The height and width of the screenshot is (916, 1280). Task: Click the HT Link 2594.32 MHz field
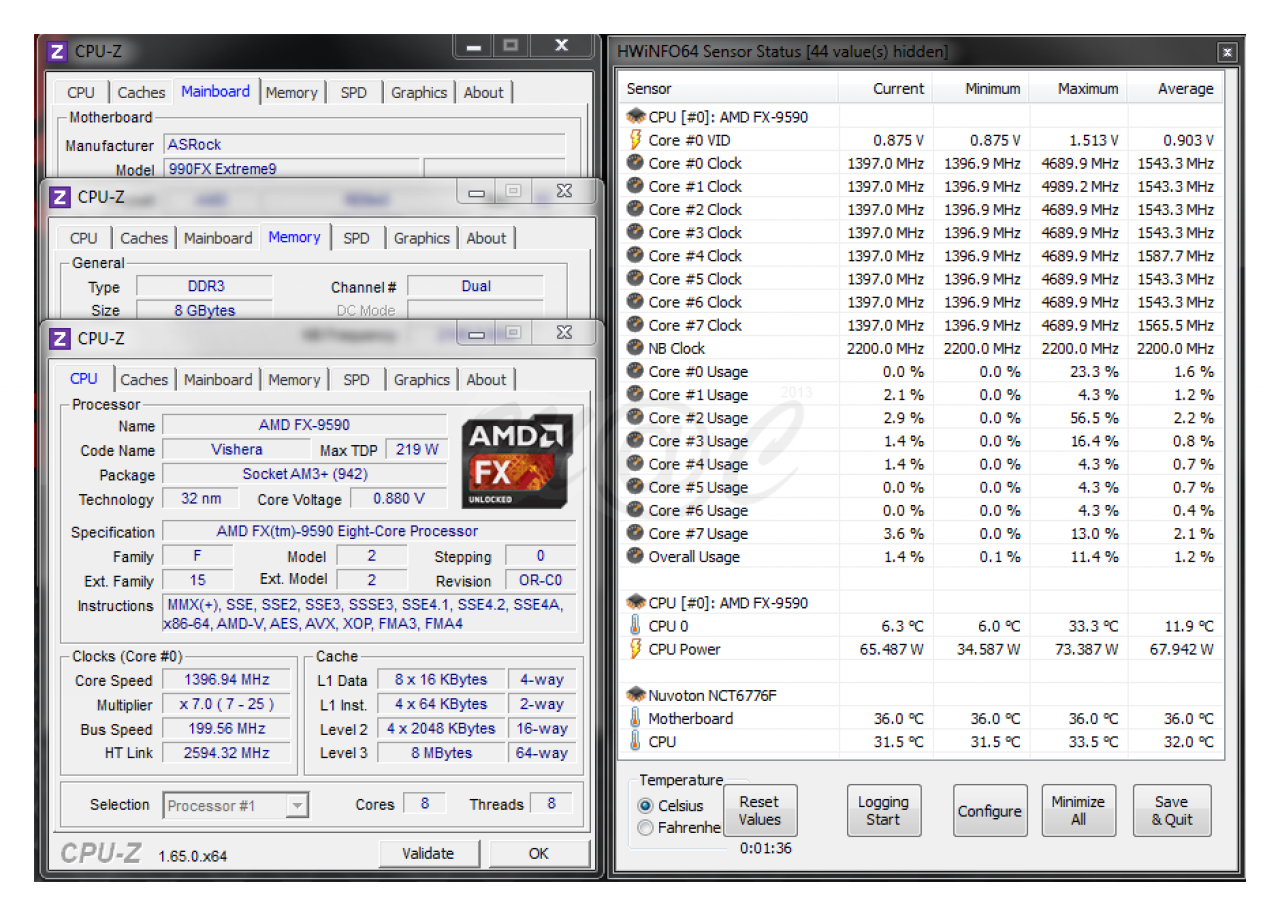tap(227, 753)
